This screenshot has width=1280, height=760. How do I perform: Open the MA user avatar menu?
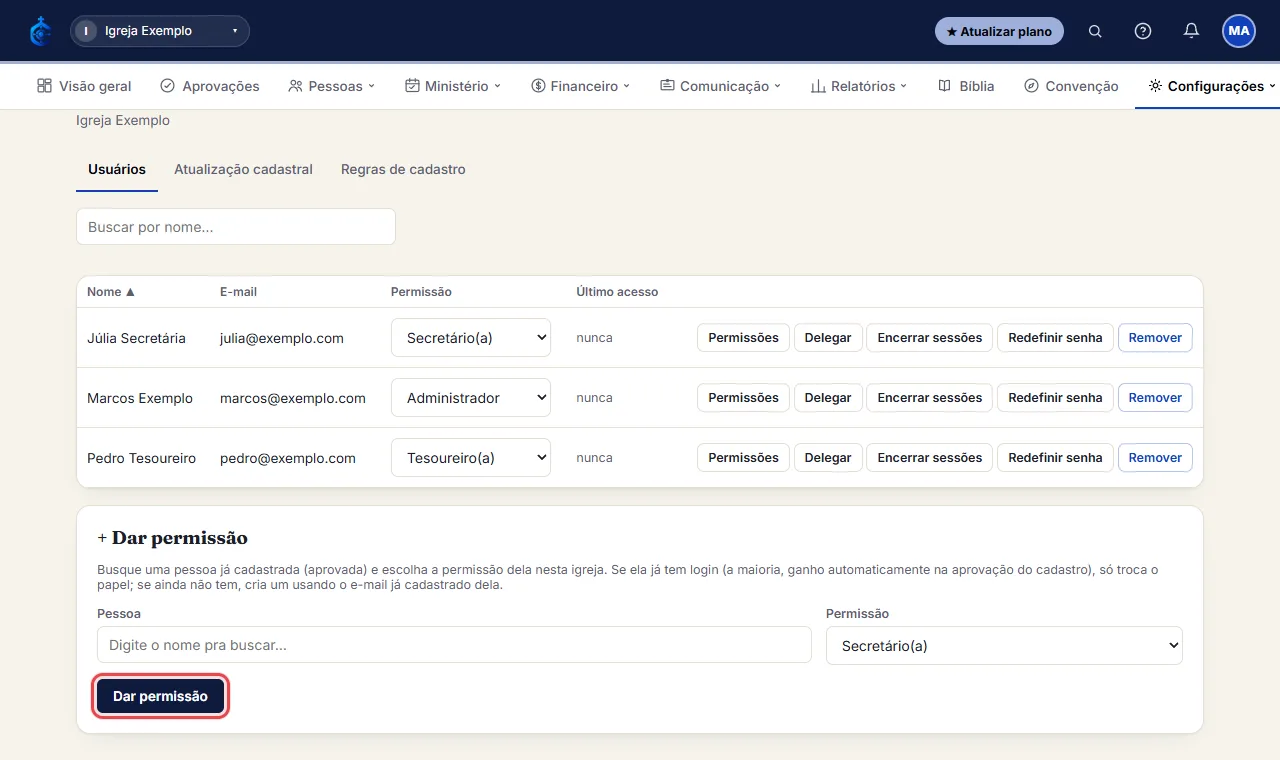(x=1239, y=31)
